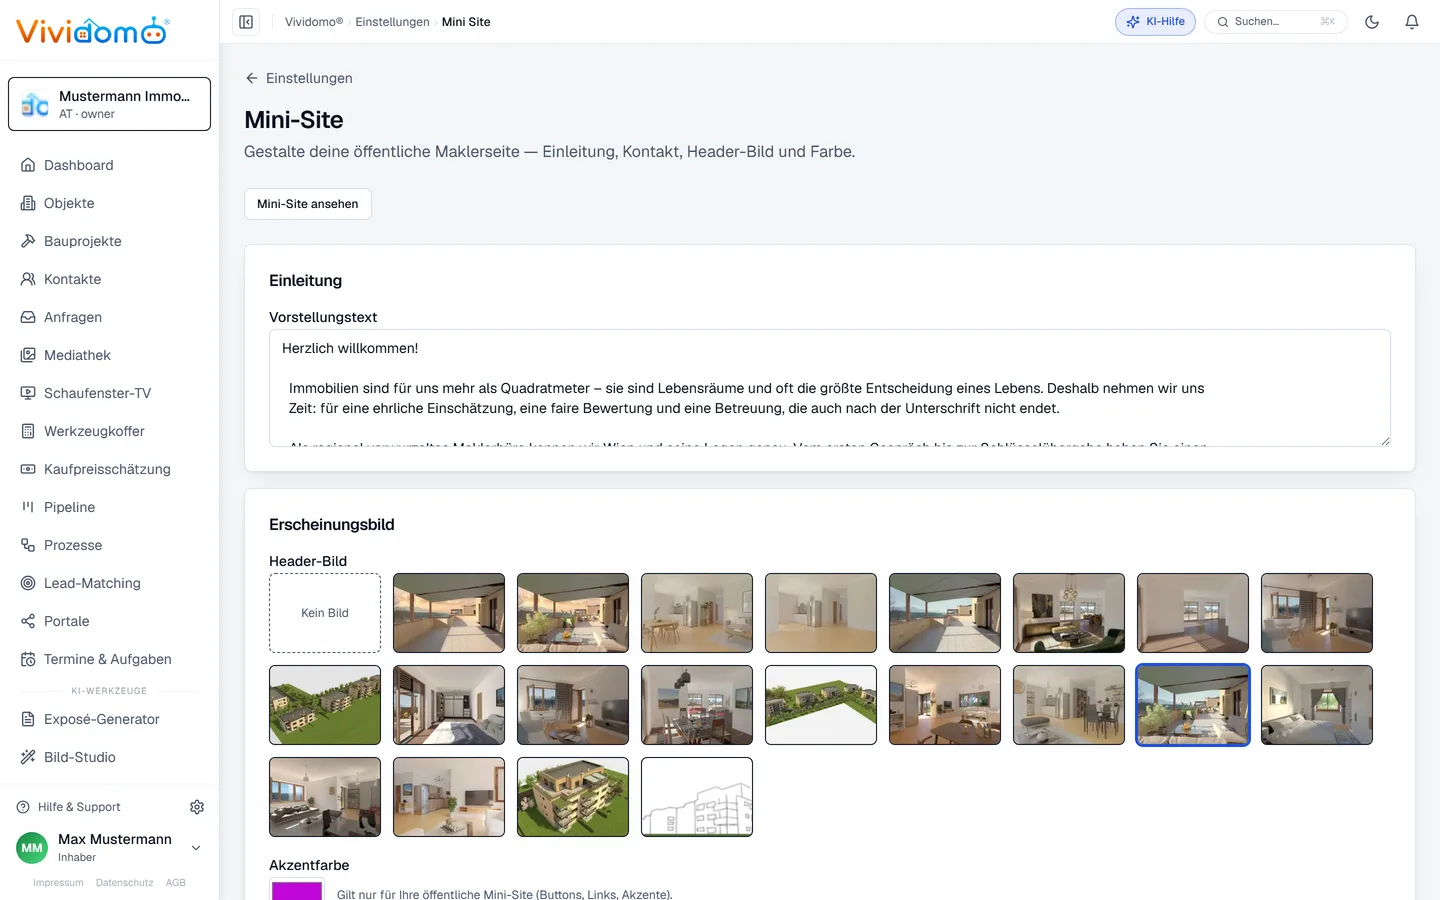Open Hilfe & Support

click(68, 807)
